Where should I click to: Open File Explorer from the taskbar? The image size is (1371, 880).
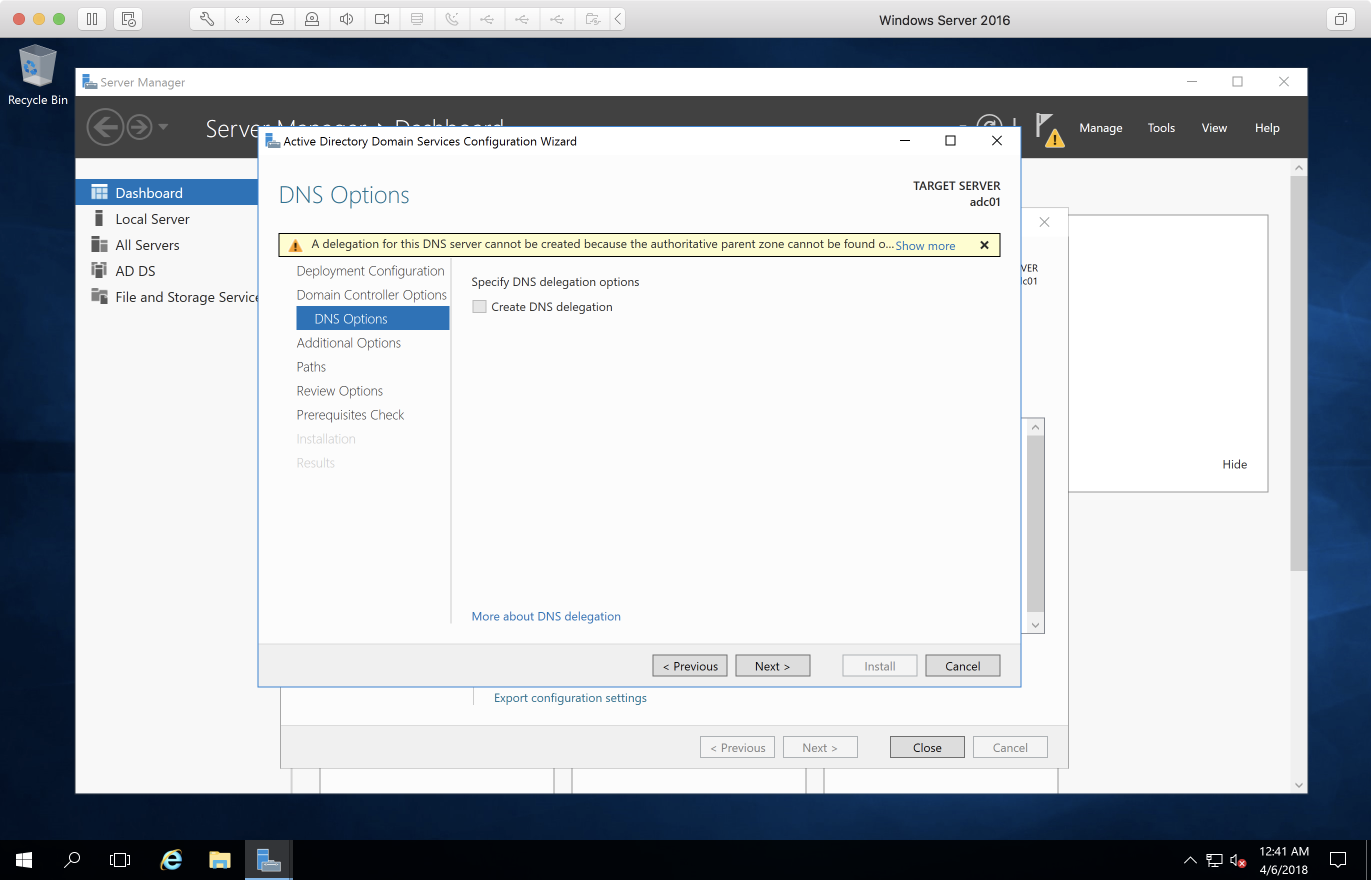pyautogui.click(x=220, y=859)
